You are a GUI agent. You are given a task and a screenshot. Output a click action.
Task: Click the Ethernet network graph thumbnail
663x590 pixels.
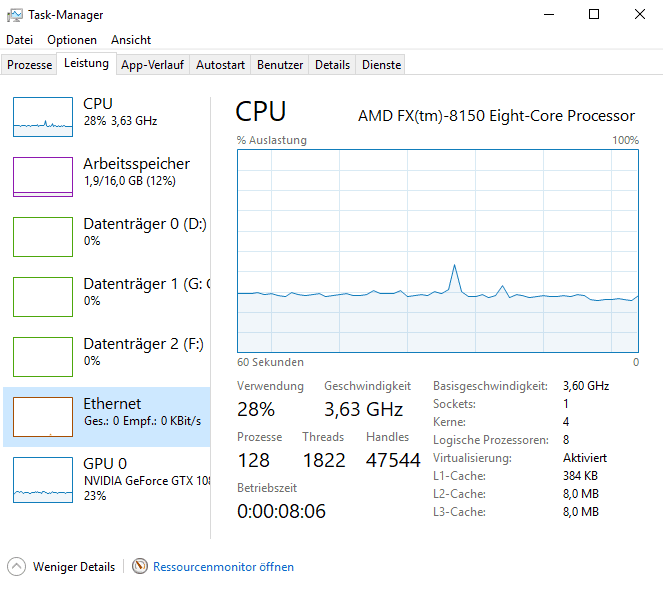click(43, 417)
